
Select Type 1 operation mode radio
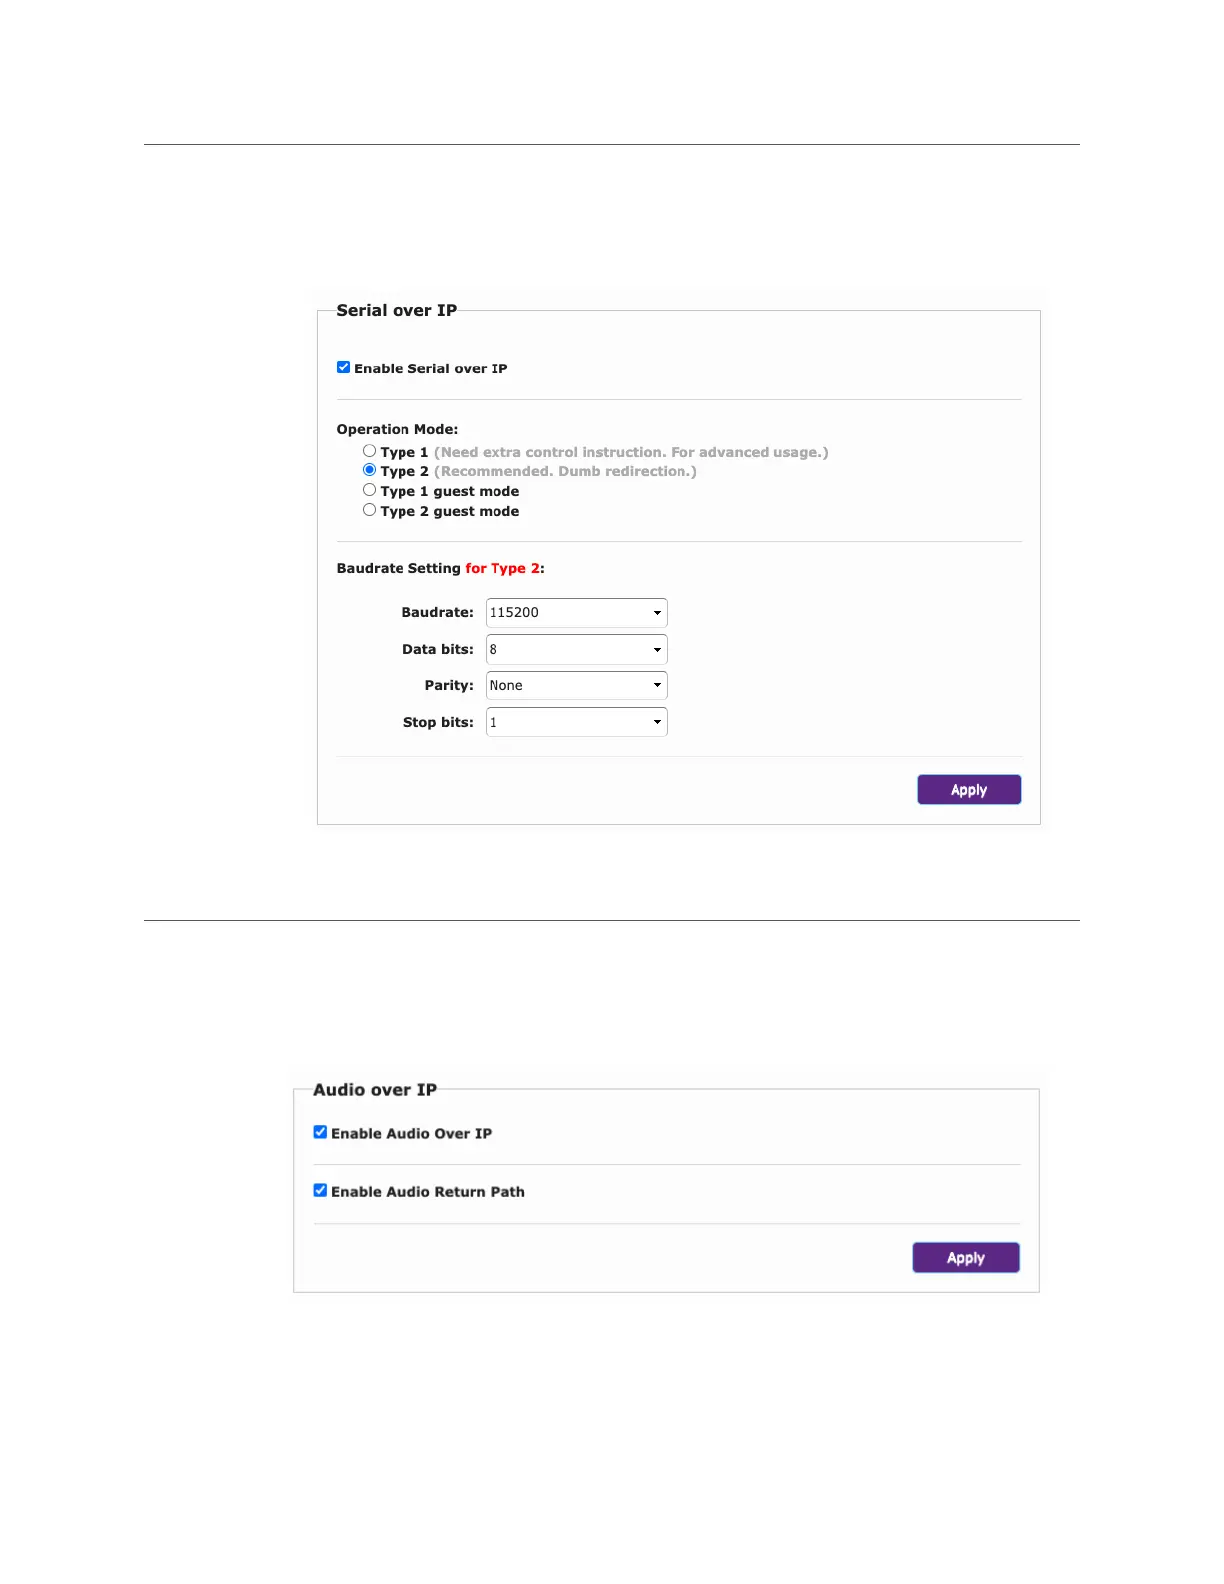click(369, 451)
